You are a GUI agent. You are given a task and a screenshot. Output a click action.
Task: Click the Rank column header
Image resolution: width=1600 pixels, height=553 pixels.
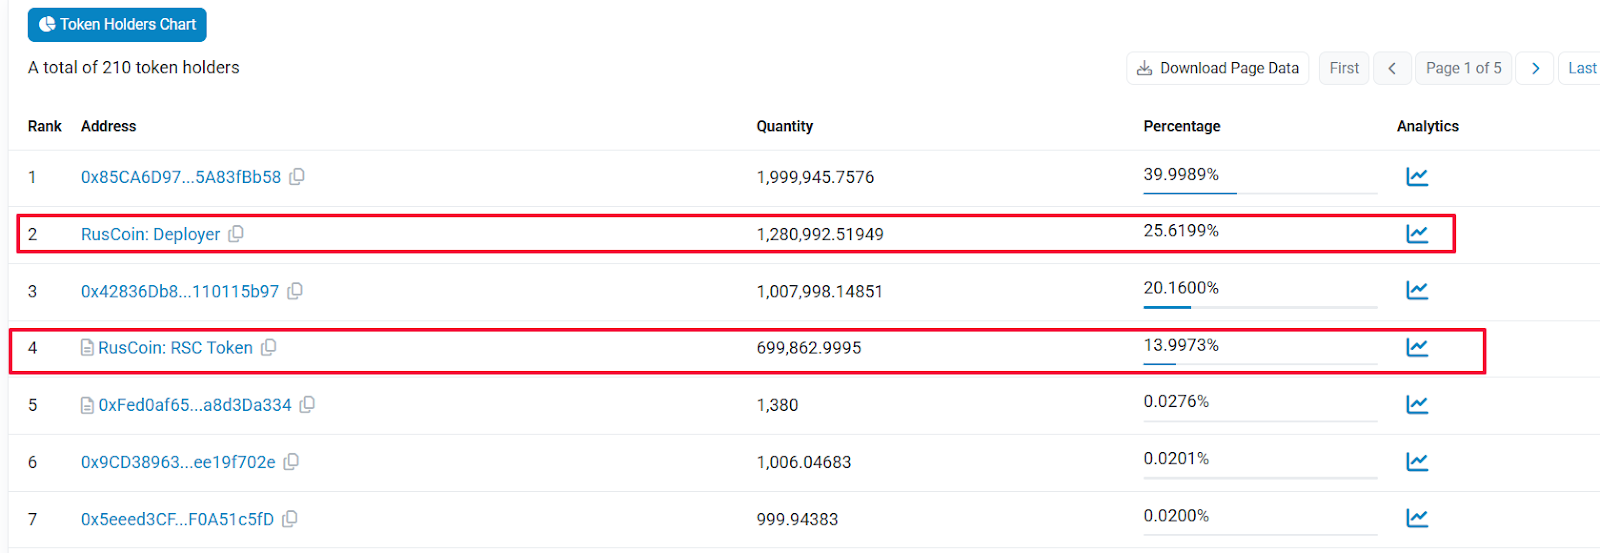point(45,126)
